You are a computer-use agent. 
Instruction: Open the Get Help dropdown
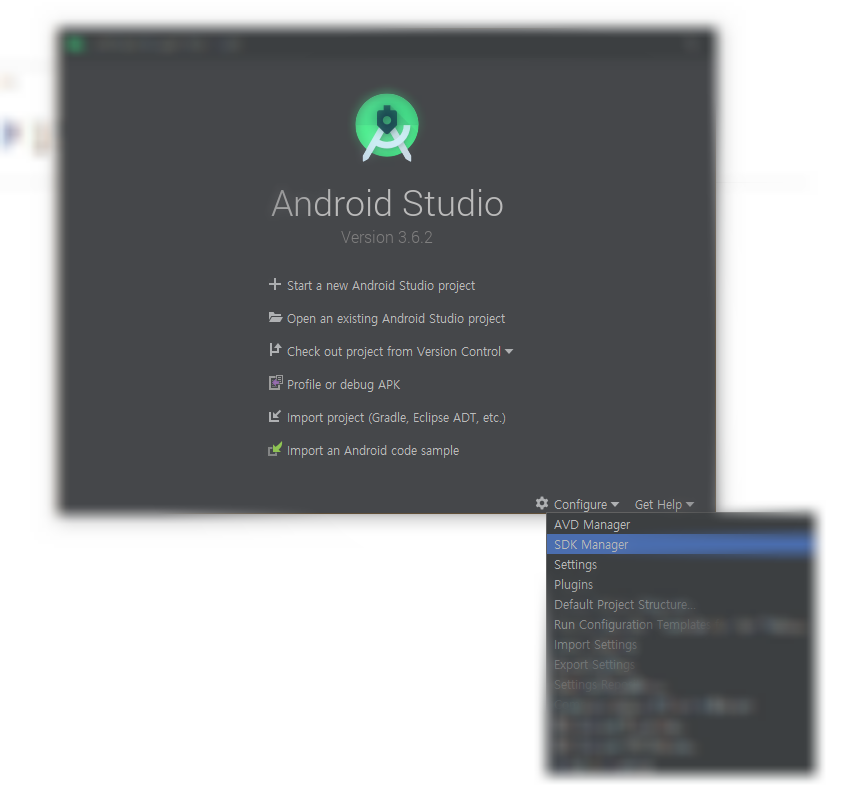664,505
